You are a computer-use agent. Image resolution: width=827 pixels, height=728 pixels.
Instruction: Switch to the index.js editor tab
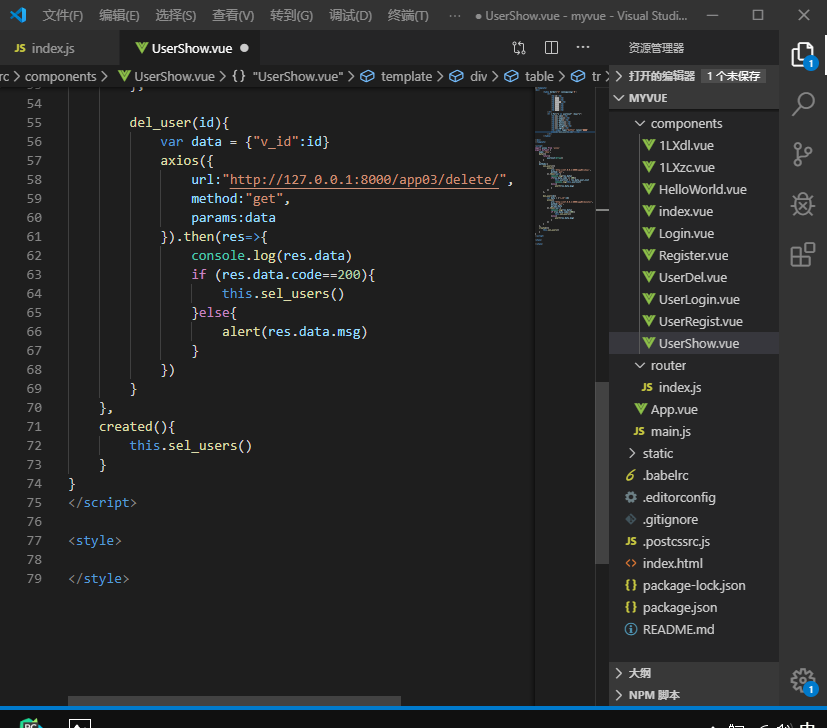53,48
